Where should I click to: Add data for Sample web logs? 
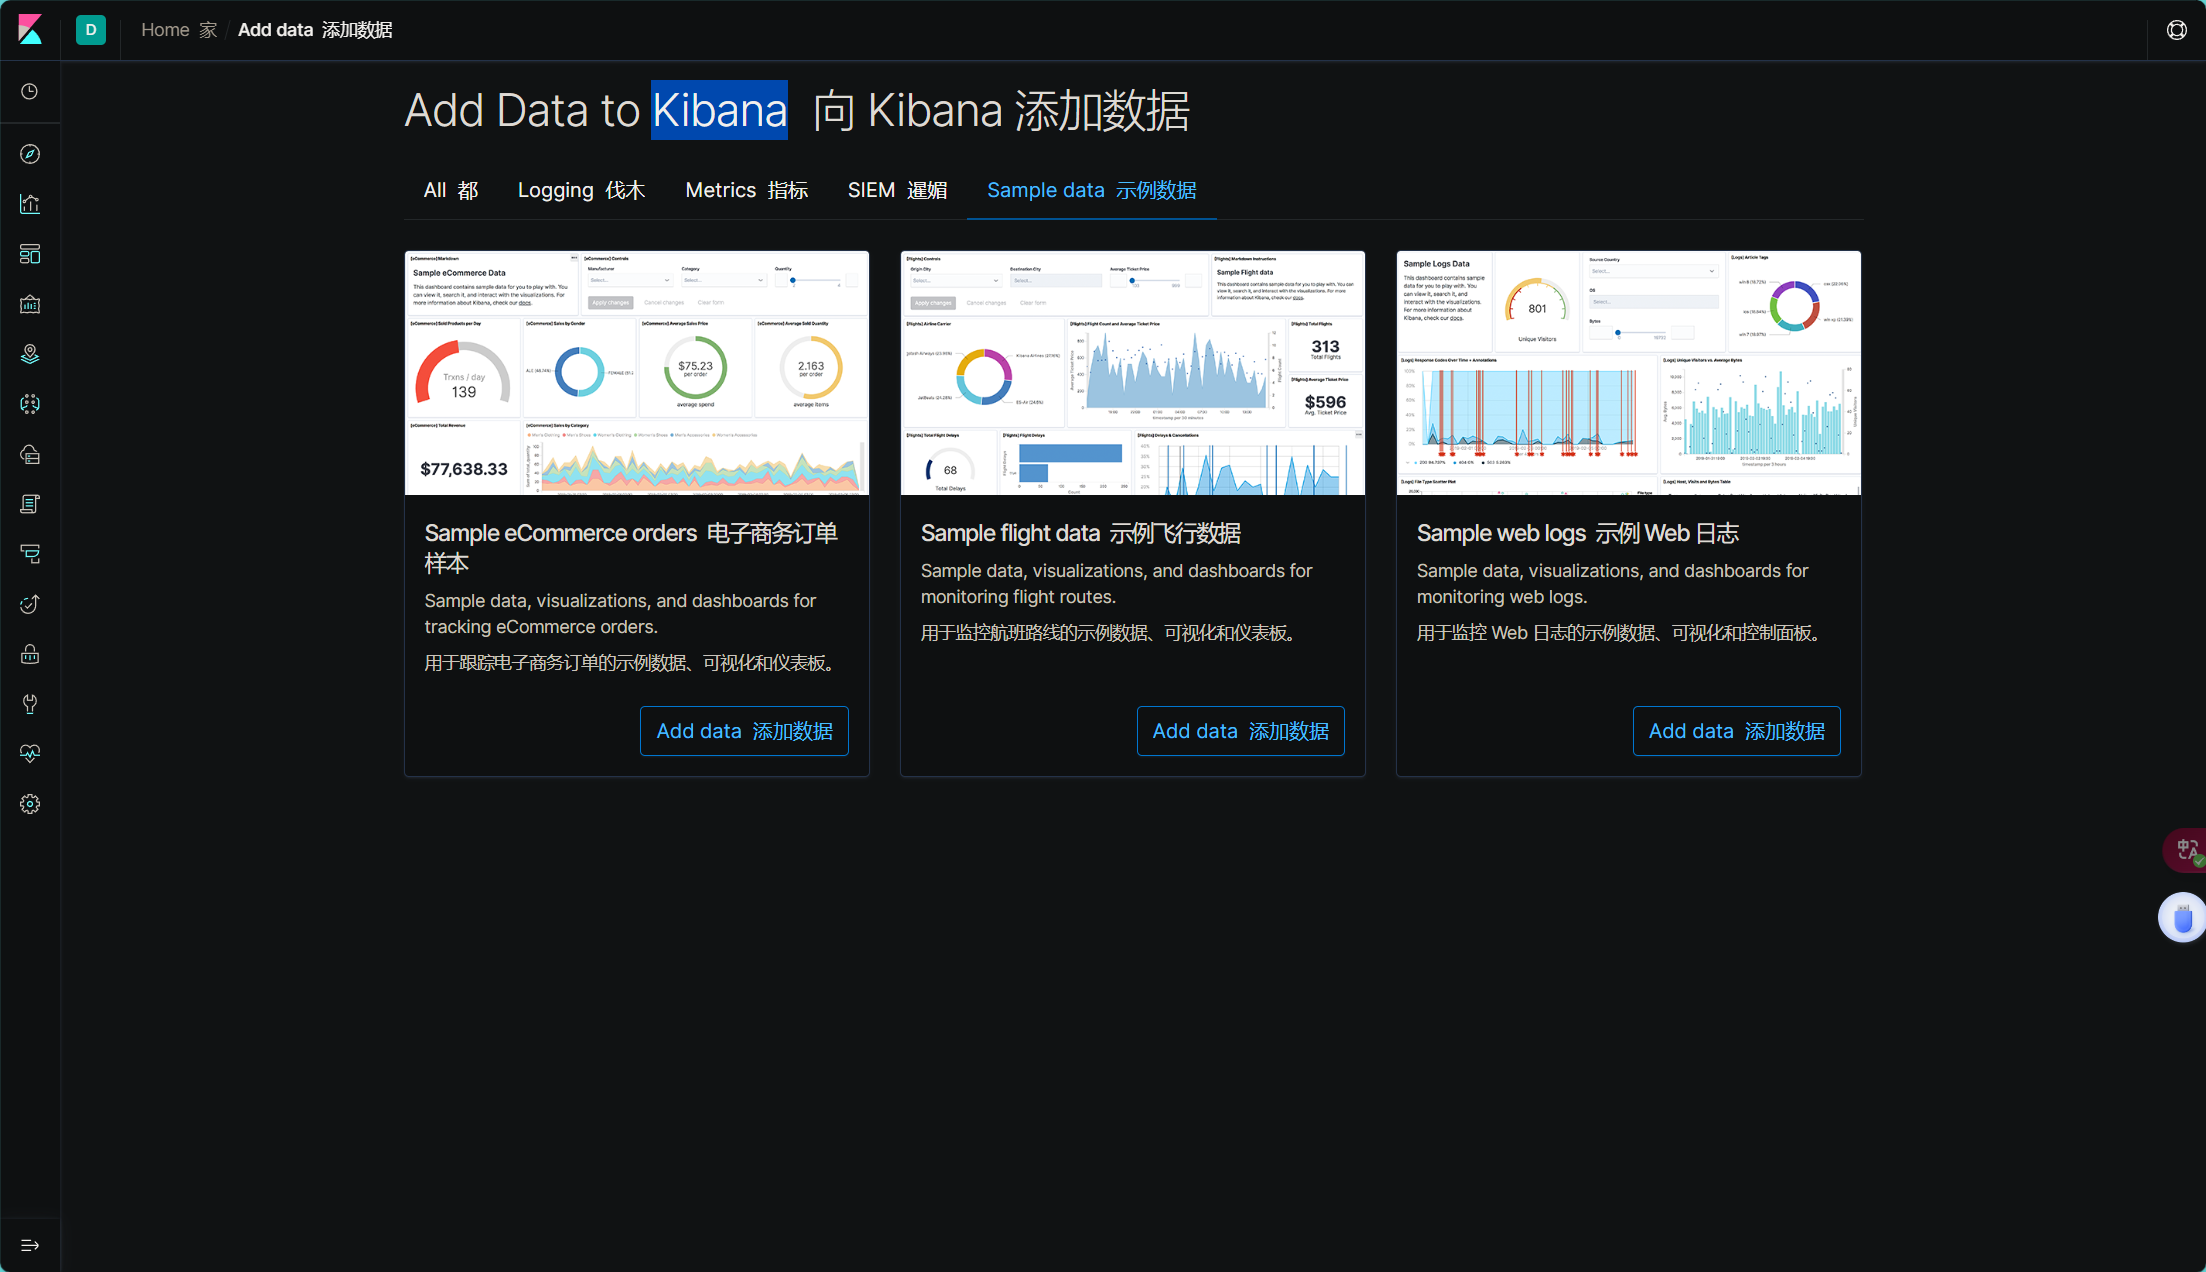tap(1736, 731)
